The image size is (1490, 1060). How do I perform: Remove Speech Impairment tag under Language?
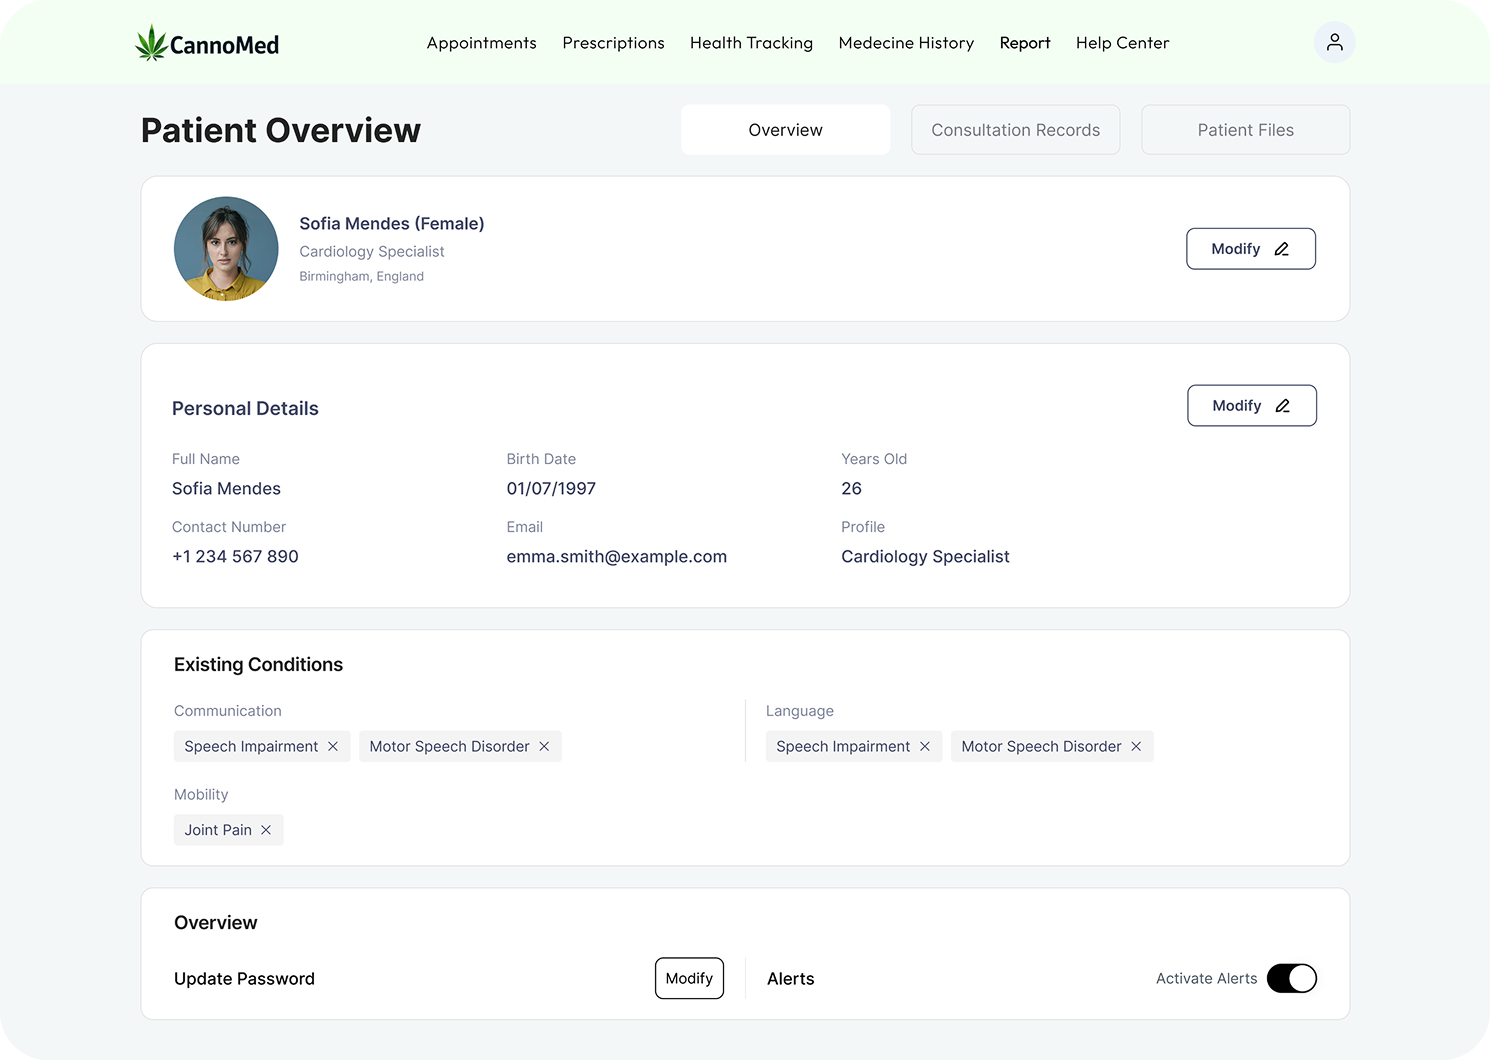(925, 747)
